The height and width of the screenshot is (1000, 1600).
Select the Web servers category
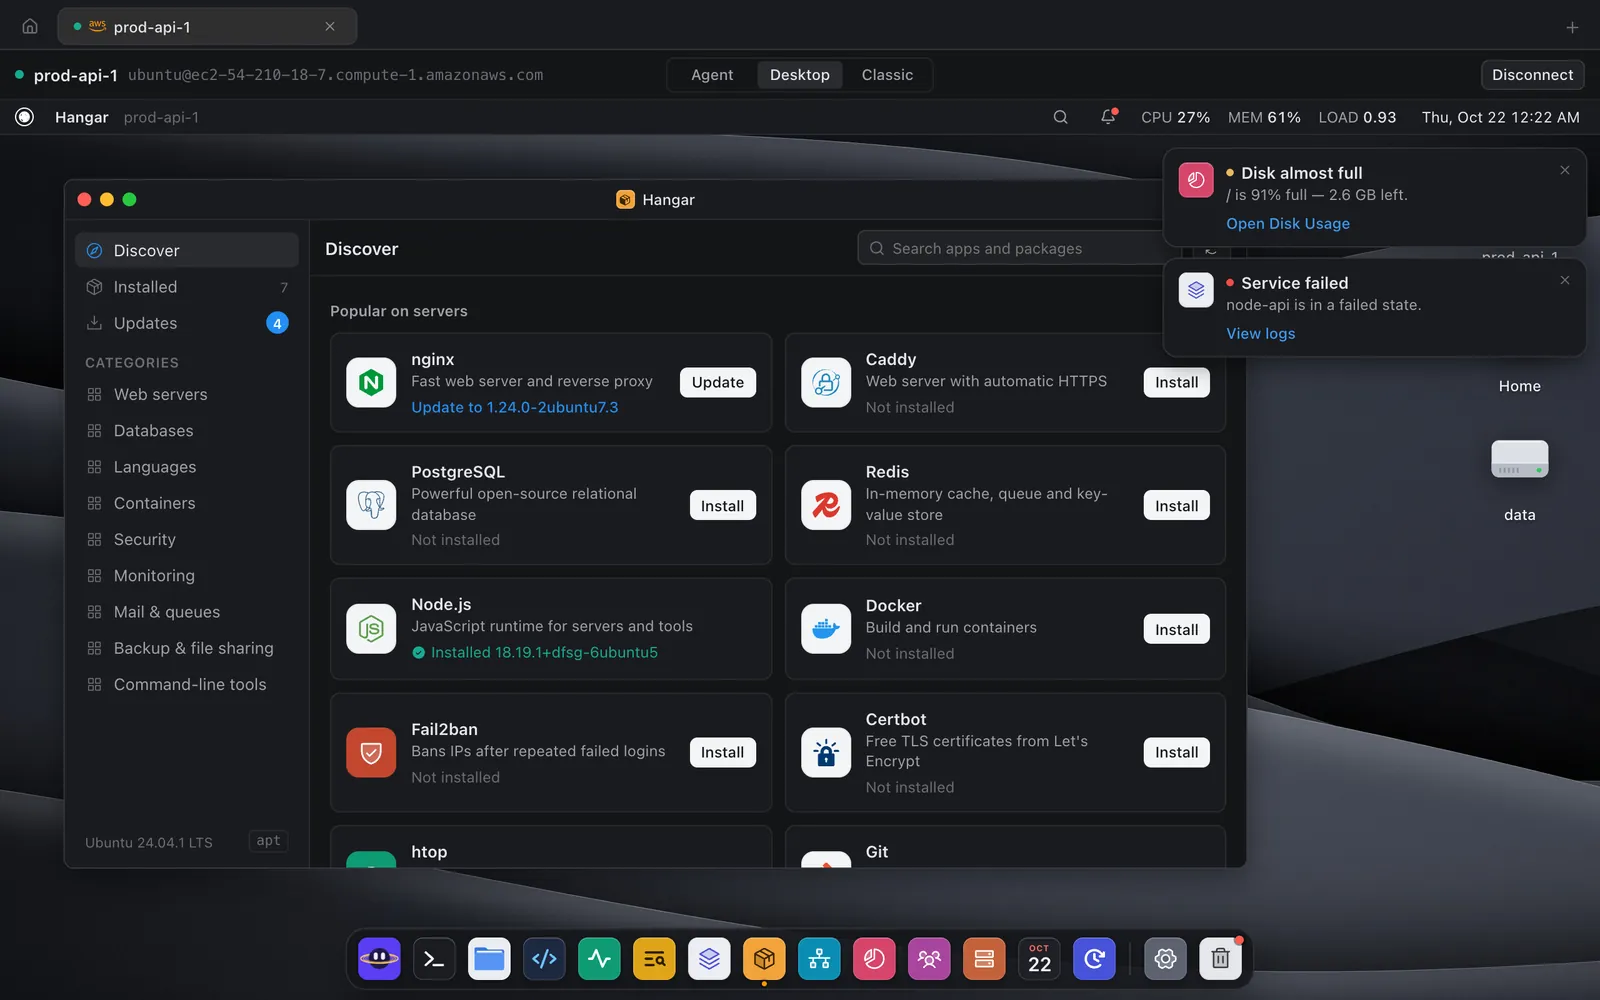(x=187, y=394)
